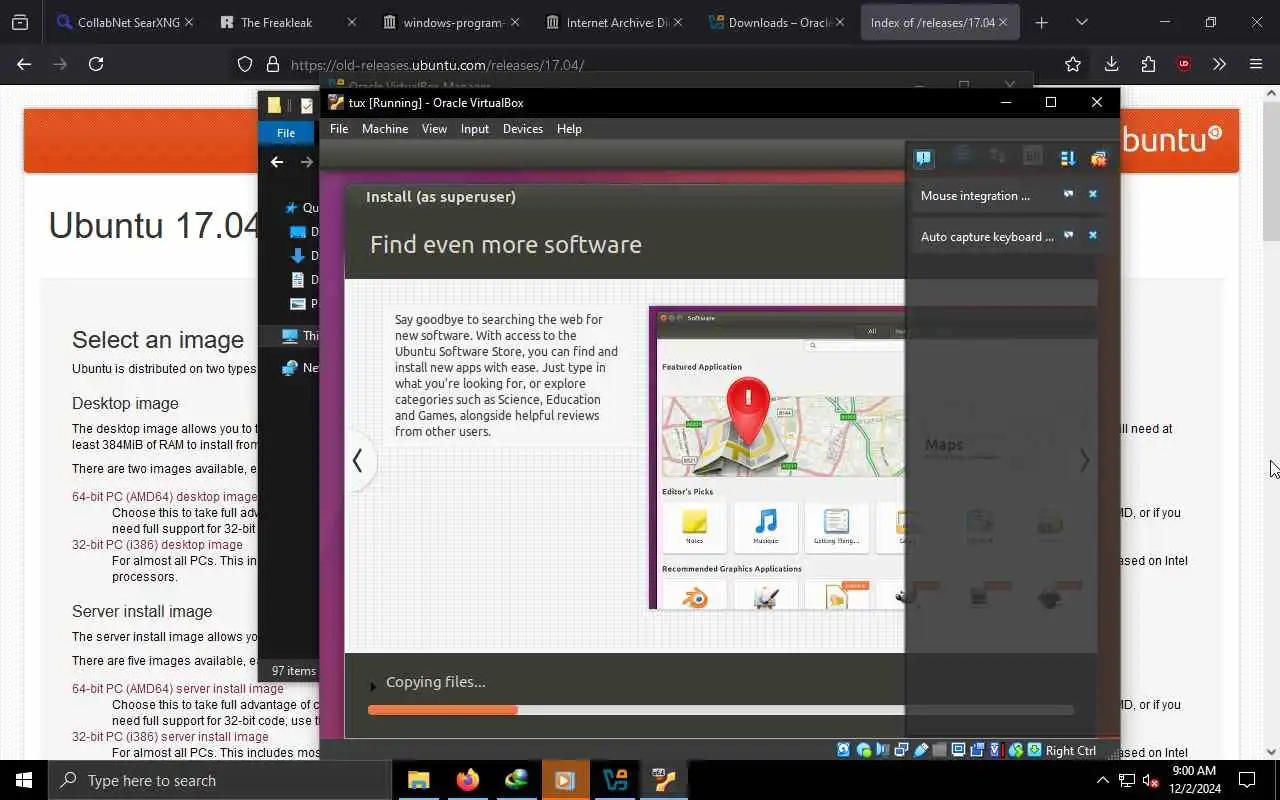Screen dimensions: 1280x800
Task: Open the Windows Start menu
Action: coord(24,780)
